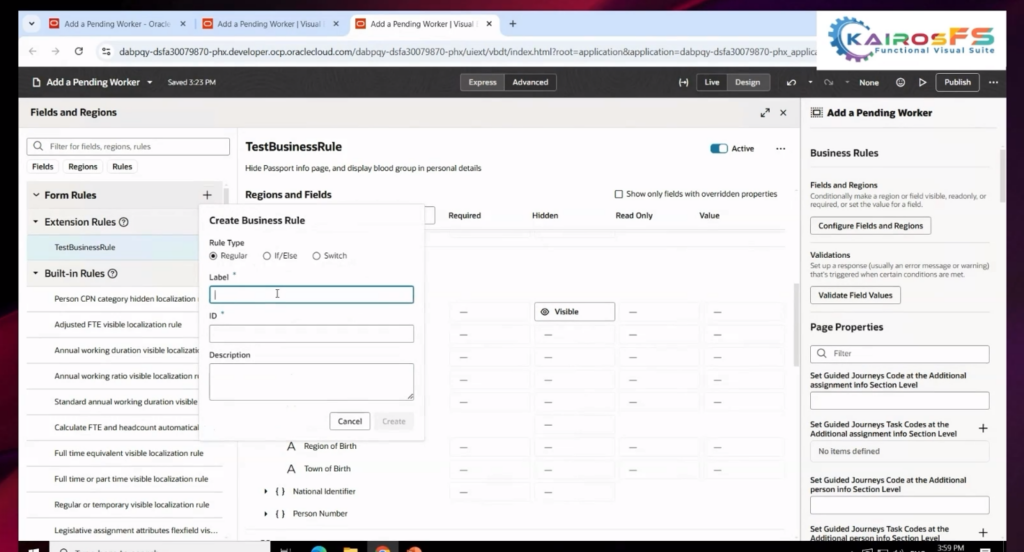Screen dimensions: 1024x552
Task: Collapse the Form Rules section
Action: (x=36, y=195)
